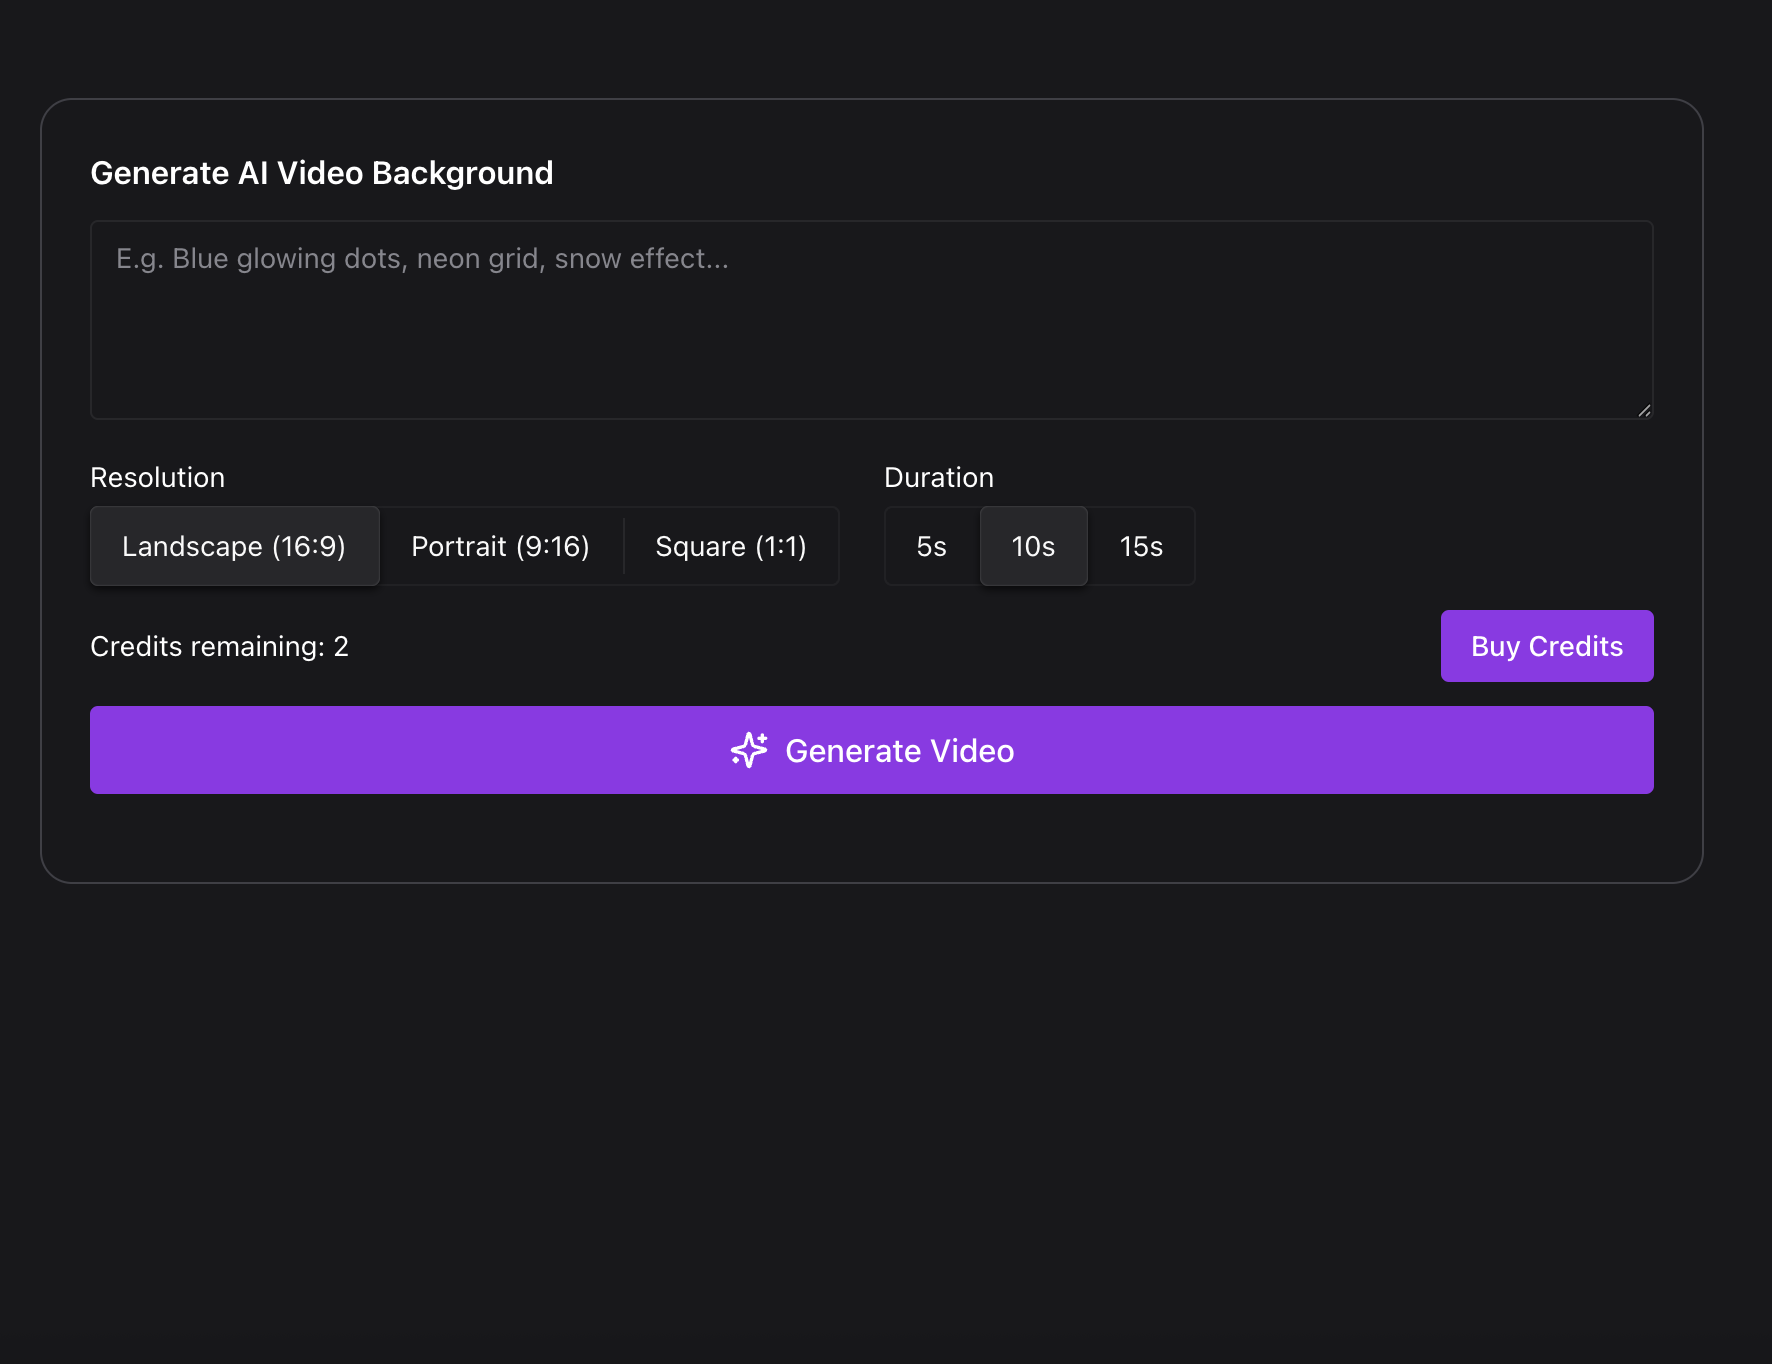The image size is (1772, 1364).
Task: Click the placeholder text about neon grid
Action: (420, 258)
